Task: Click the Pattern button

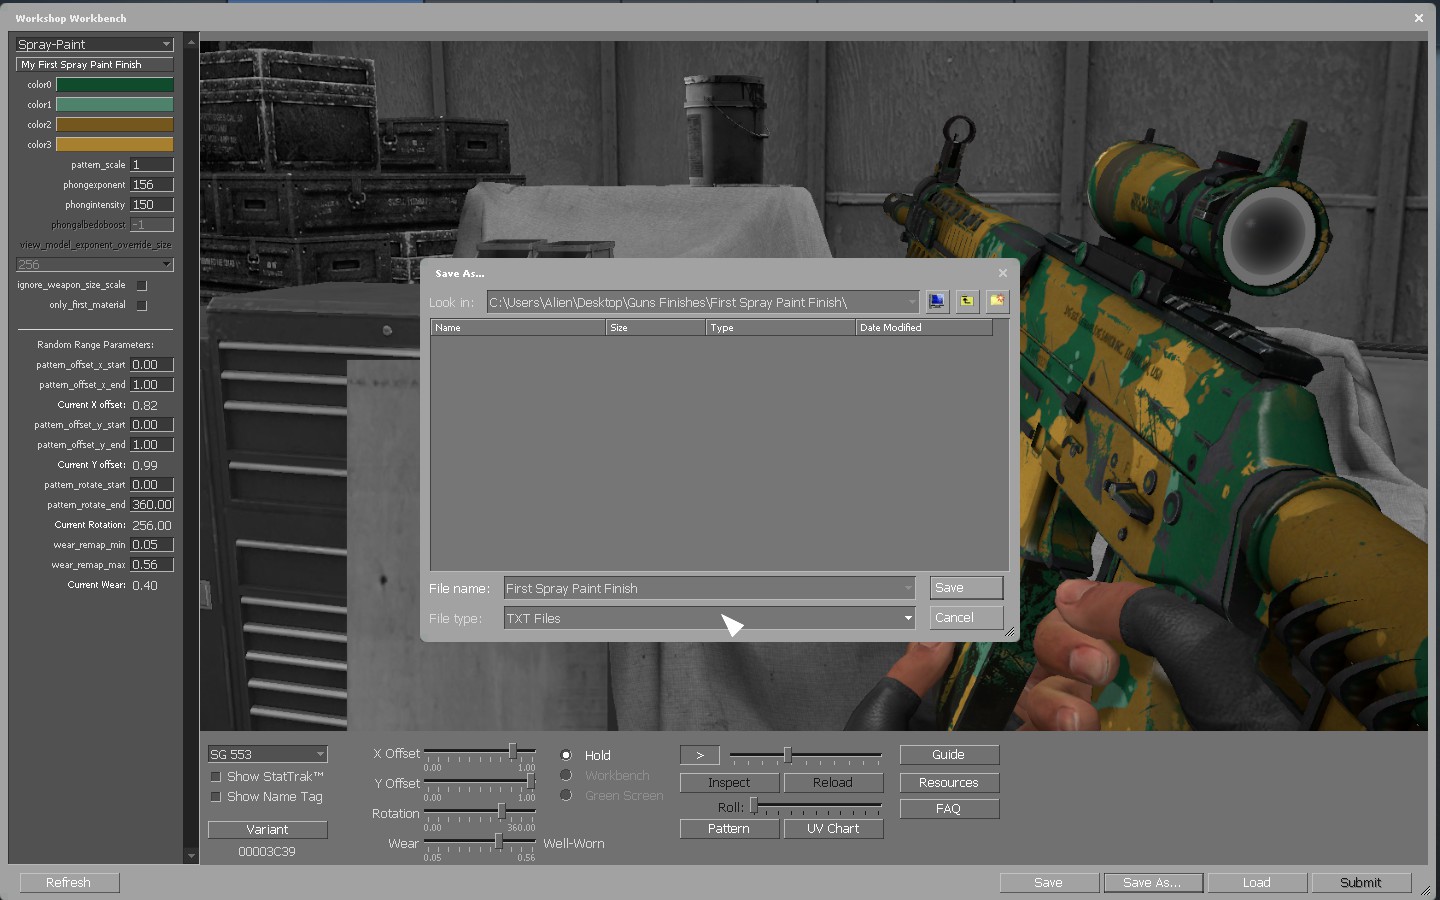Action: [x=729, y=829]
